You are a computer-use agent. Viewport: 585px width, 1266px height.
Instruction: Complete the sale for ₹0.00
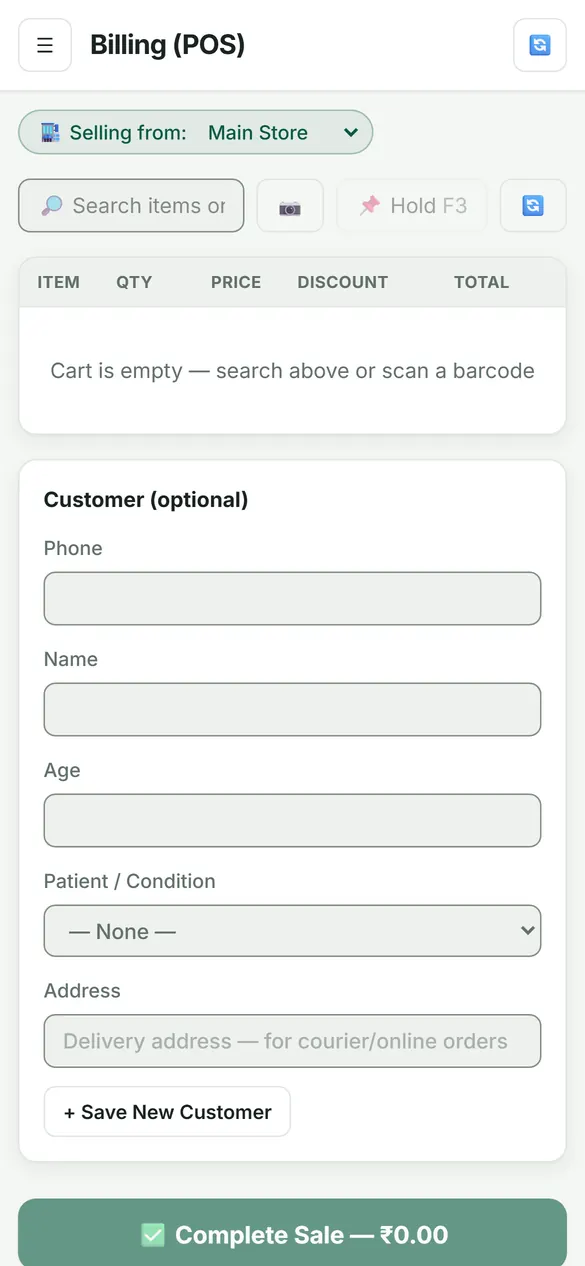[292, 1235]
